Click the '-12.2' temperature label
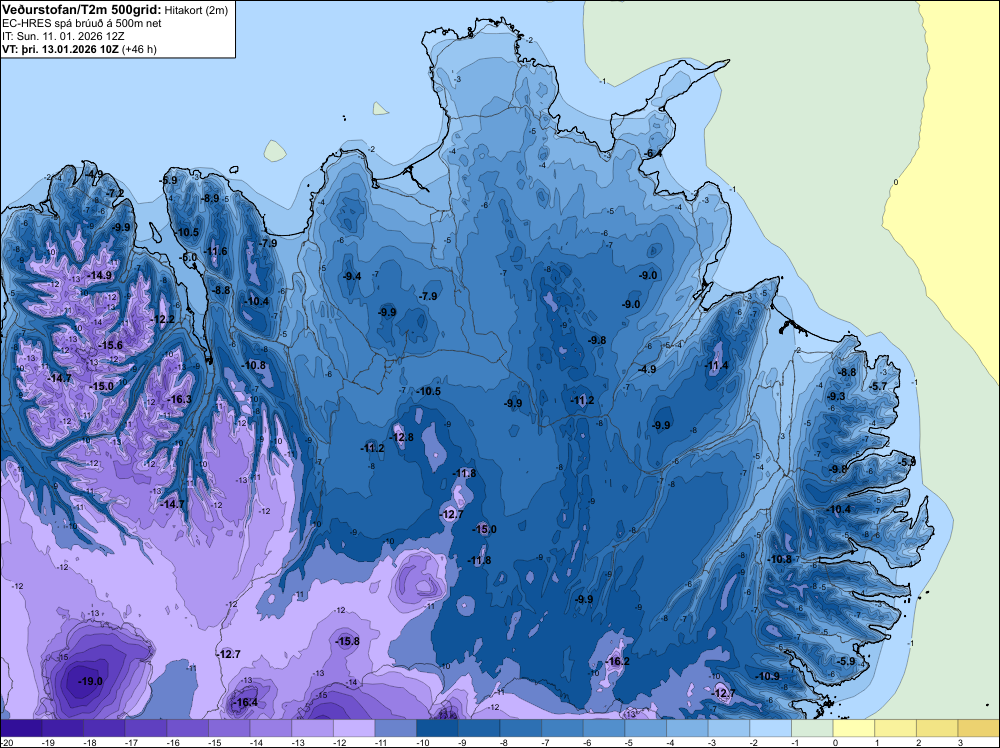The width and height of the screenshot is (1000, 748). pyautogui.click(x=162, y=319)
